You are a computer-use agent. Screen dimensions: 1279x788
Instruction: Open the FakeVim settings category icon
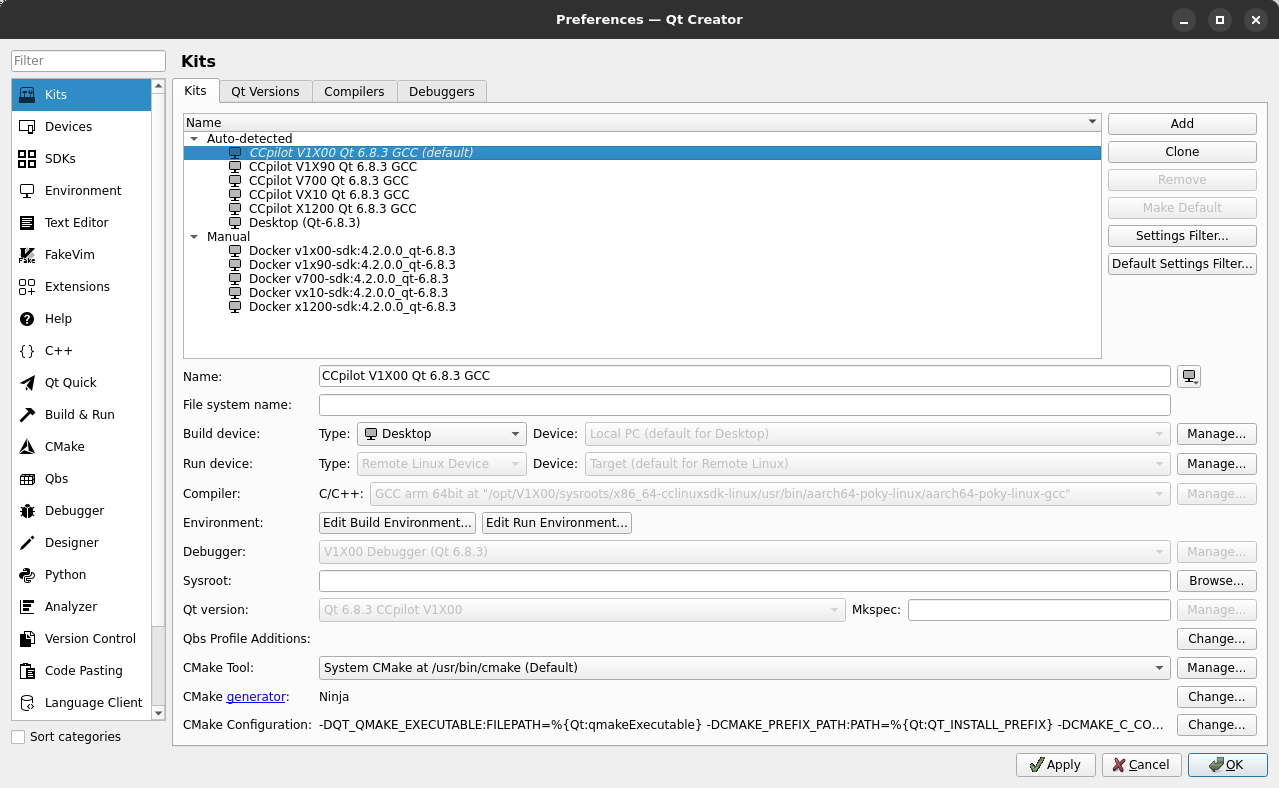pyautogui.click(x=27, y=255)
